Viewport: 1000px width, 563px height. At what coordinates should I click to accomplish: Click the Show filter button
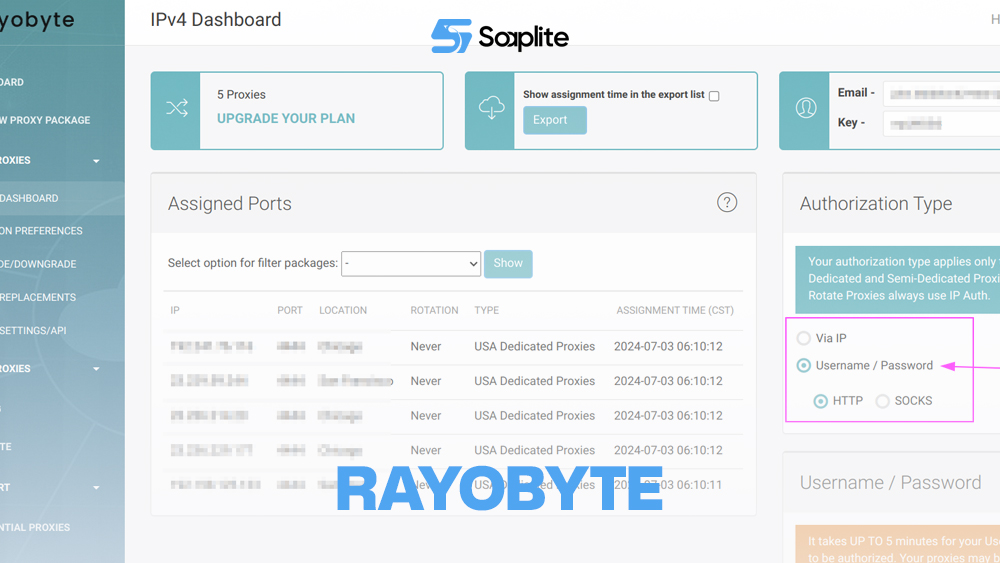pos(508,263)
